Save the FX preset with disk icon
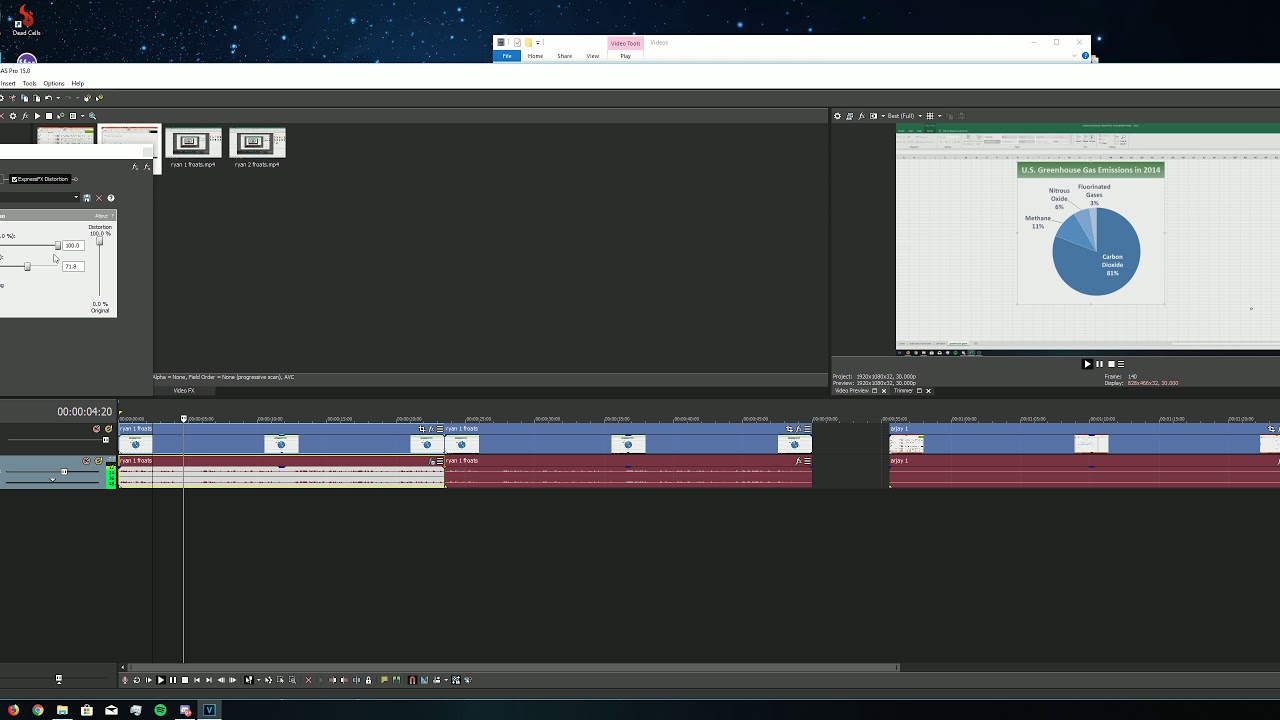The image size is (1280, 720). pyautogui.click(x=87, y=198)
